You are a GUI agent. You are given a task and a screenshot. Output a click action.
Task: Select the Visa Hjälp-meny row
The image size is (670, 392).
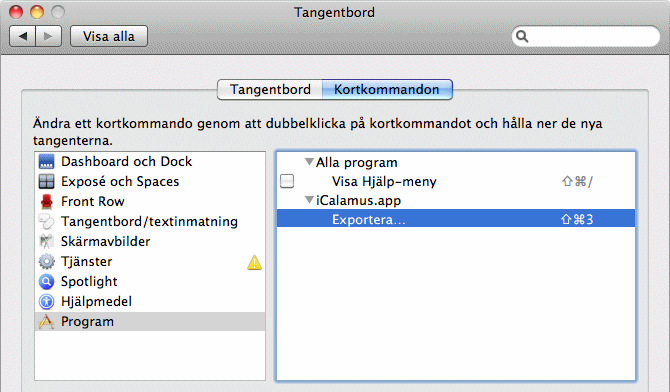tap(456, 181)
